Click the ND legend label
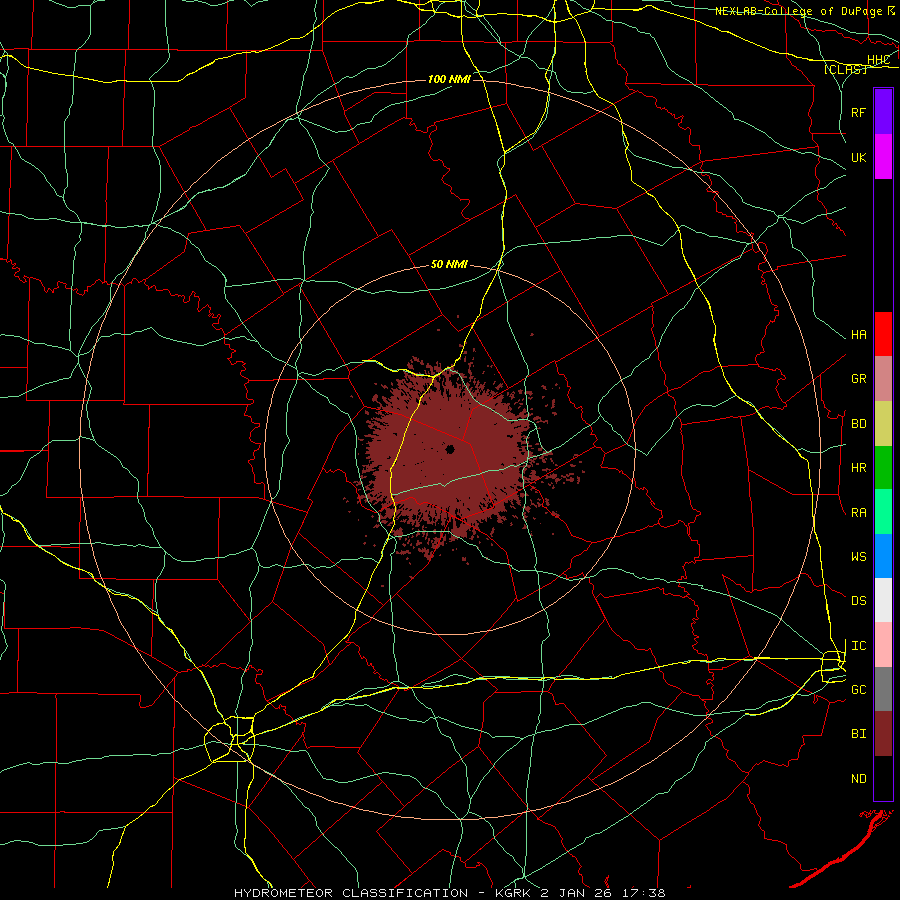 click(x=858, y=778)
